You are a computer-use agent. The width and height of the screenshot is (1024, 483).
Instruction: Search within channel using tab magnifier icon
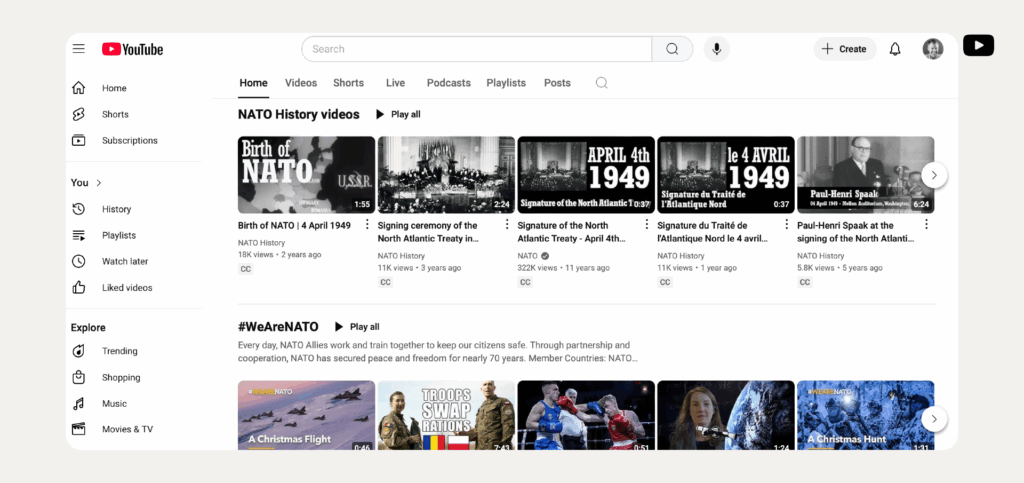(601, 83)
